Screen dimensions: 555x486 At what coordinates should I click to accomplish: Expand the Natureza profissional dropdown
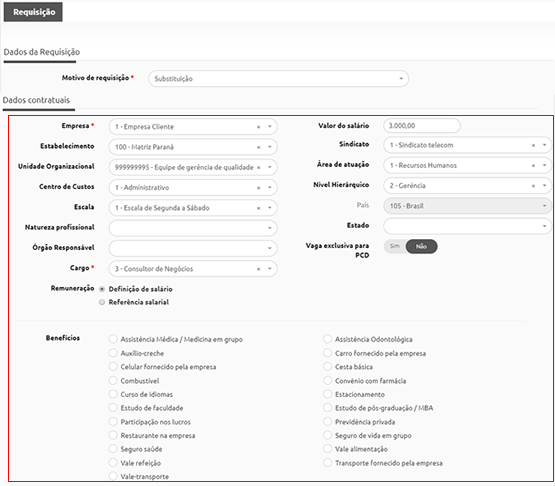(x=193, y=228)
